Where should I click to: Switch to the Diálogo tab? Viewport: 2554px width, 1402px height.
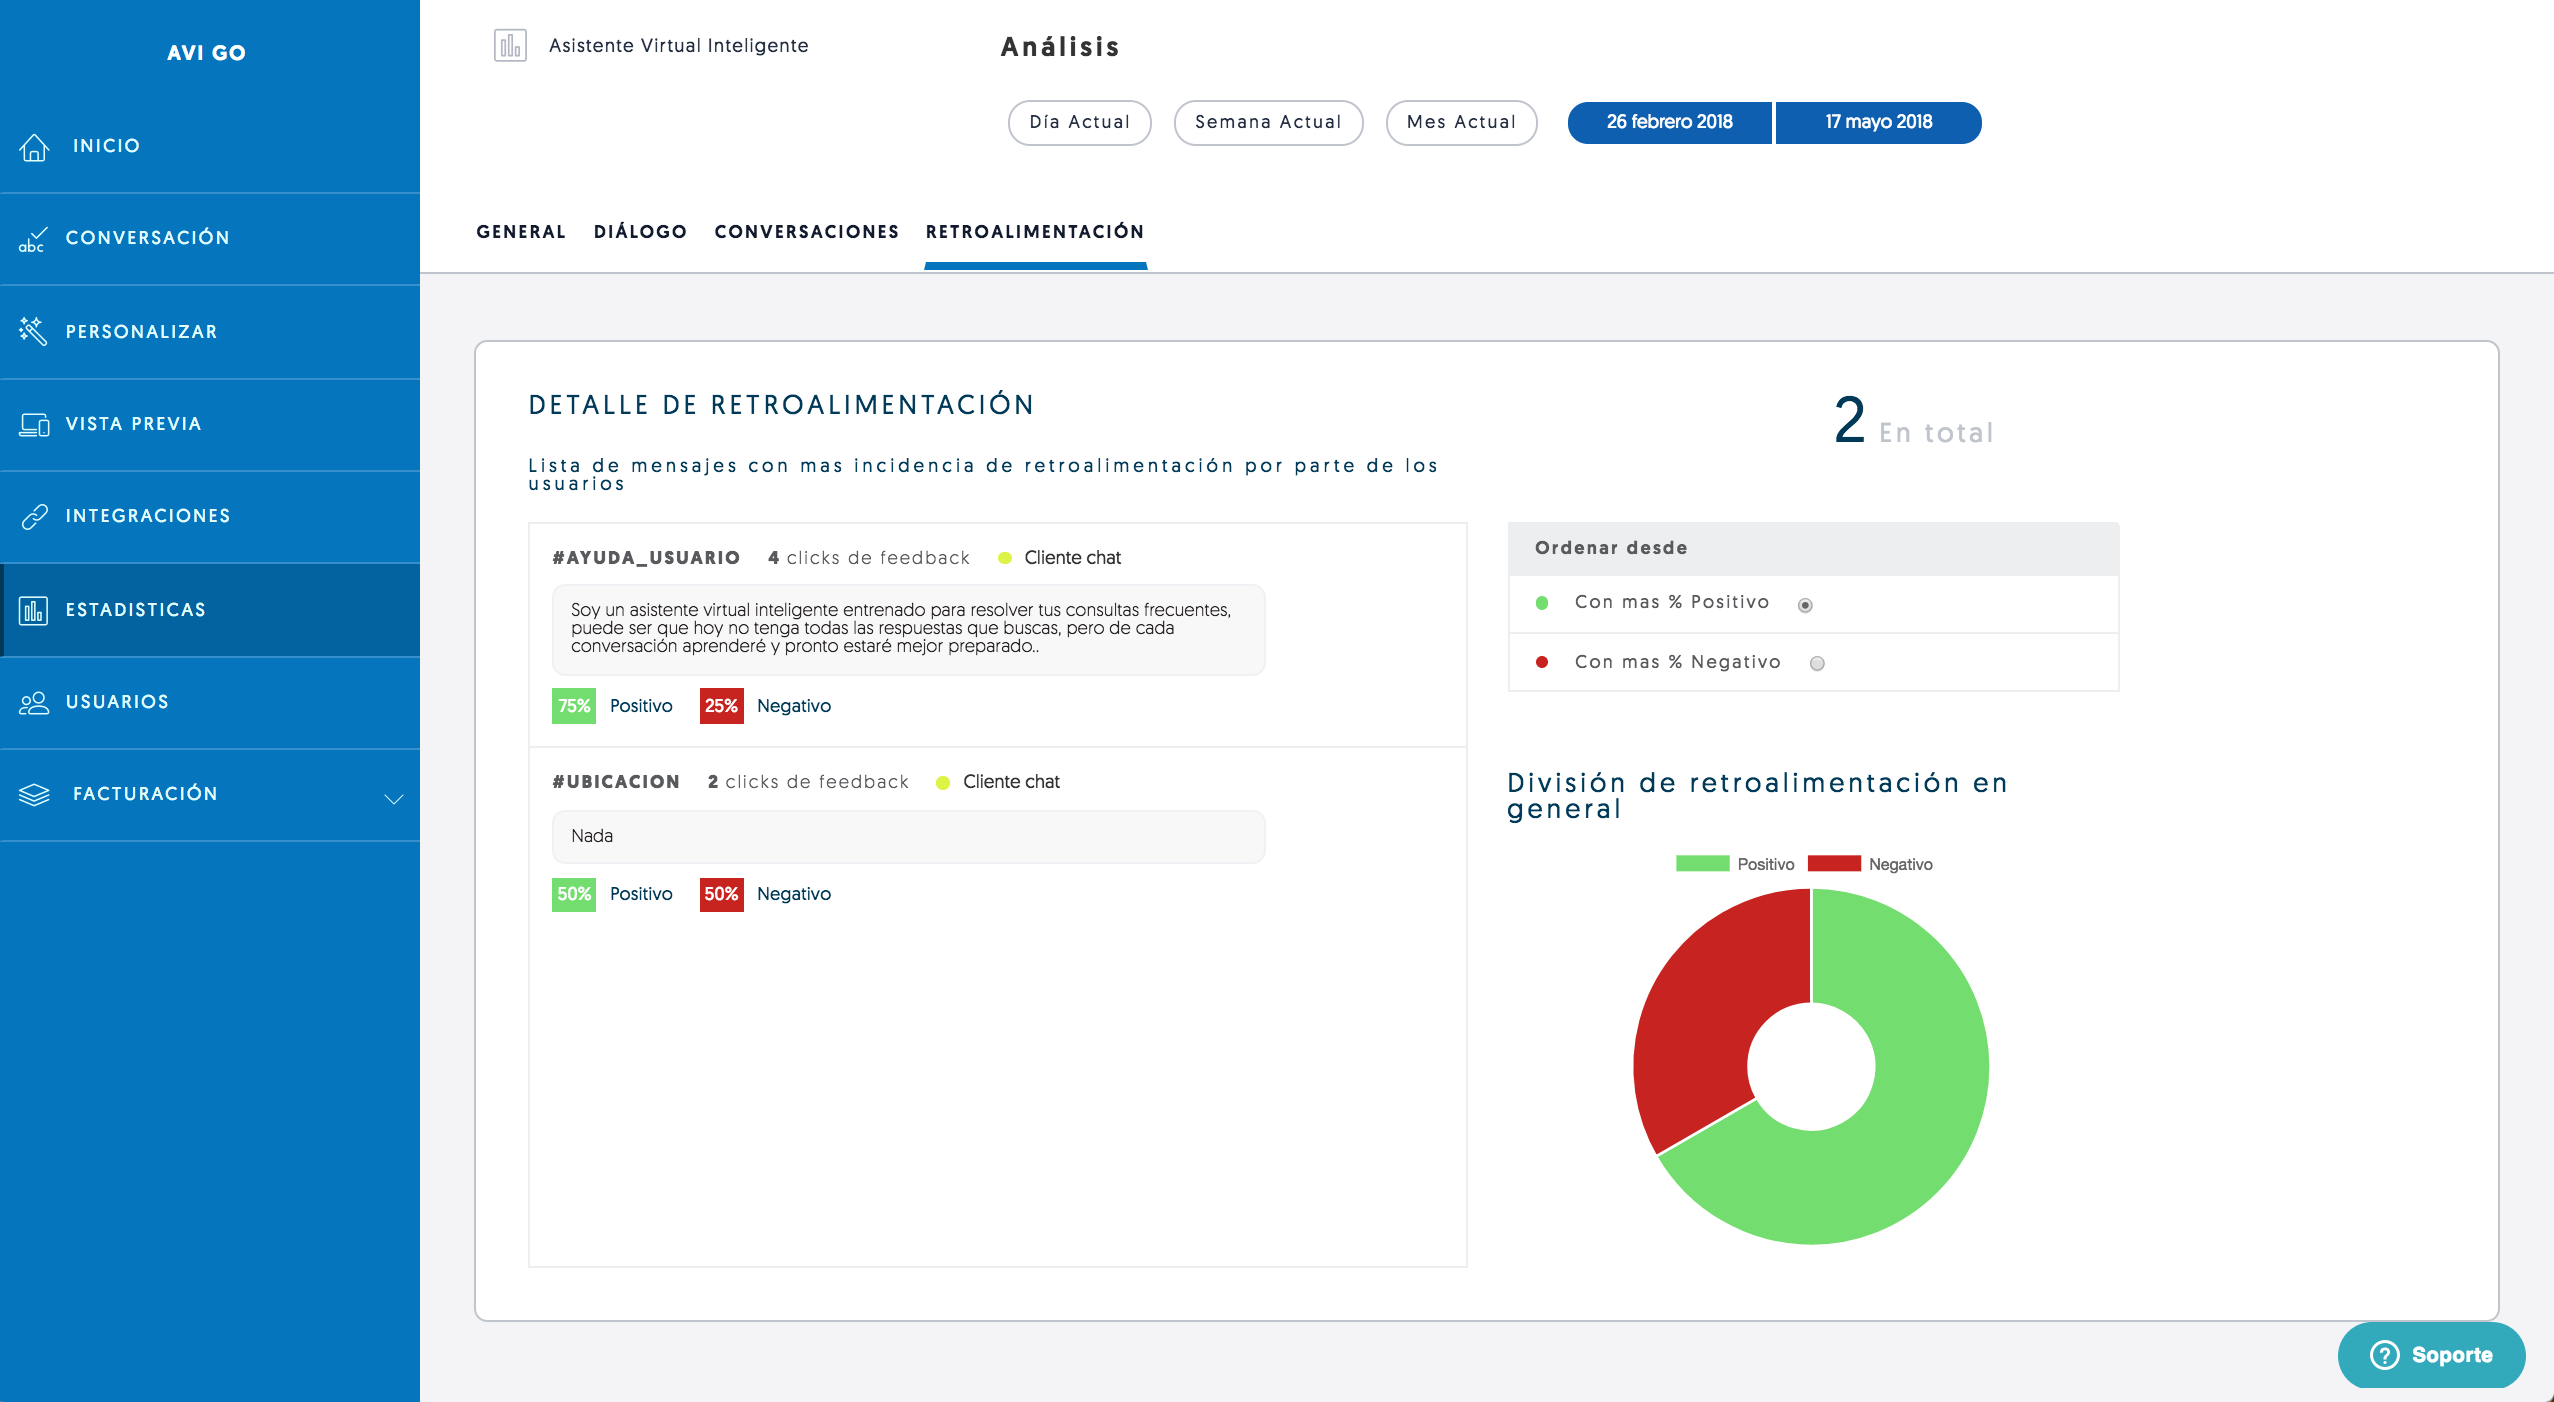(640, 232)
